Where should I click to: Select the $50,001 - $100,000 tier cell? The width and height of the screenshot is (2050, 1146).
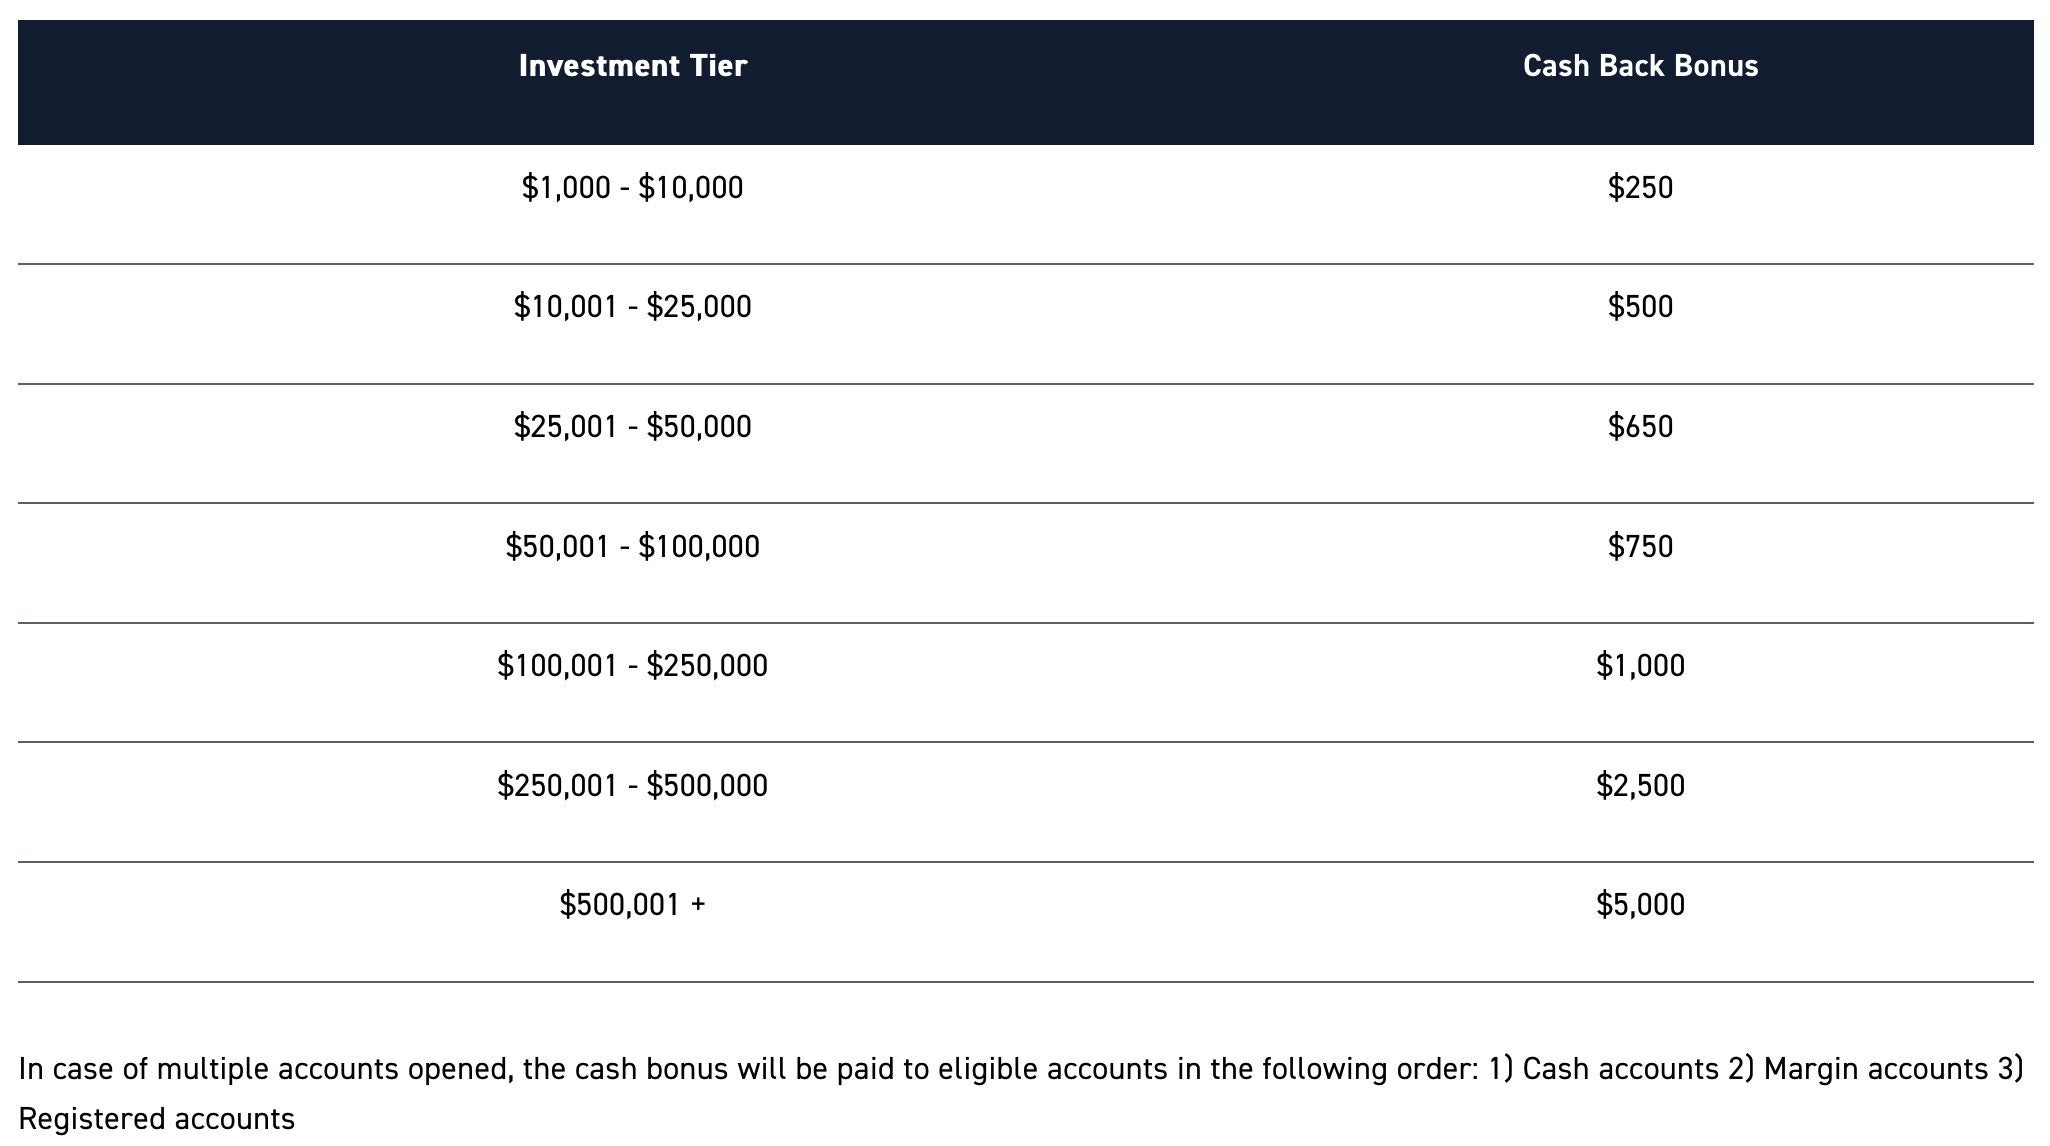tap(632, 547)
